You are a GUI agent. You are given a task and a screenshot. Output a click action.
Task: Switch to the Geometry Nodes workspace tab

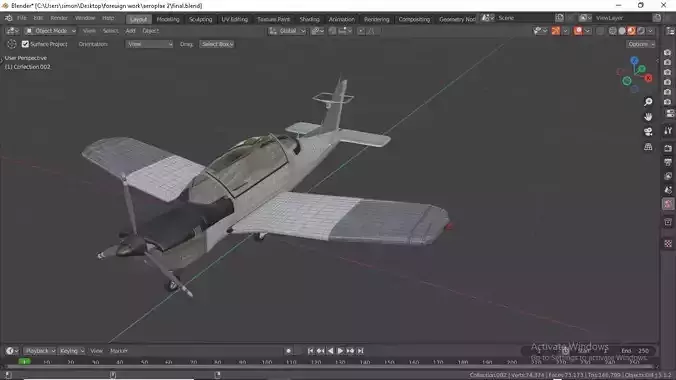point(457,19)
